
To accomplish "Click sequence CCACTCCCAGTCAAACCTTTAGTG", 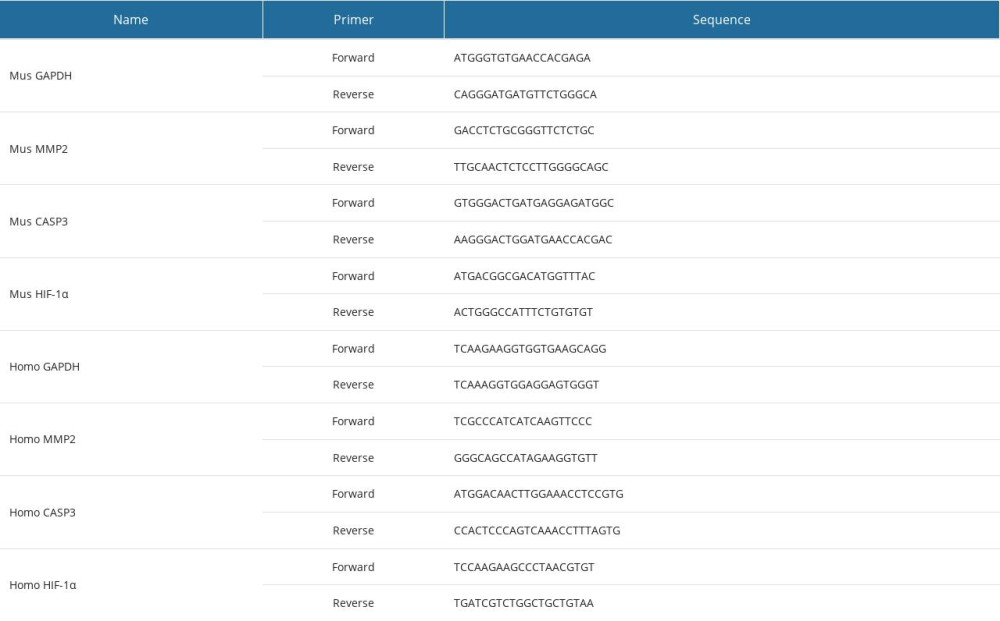I will [537, 530].
